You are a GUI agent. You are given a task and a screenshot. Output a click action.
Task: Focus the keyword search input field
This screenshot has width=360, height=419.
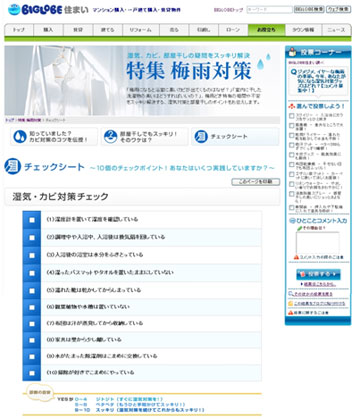pos(269,10)
